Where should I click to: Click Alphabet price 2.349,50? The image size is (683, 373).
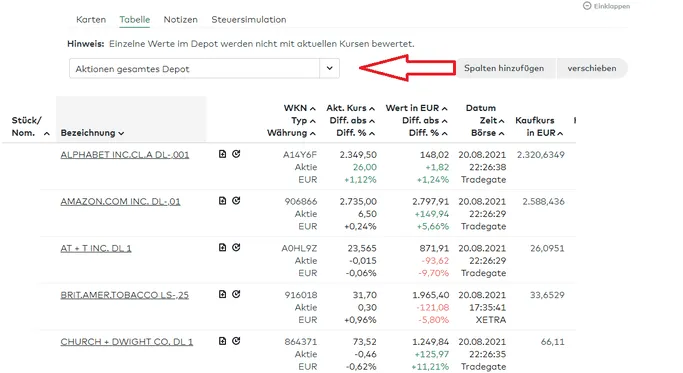click(x=358, y=155)
